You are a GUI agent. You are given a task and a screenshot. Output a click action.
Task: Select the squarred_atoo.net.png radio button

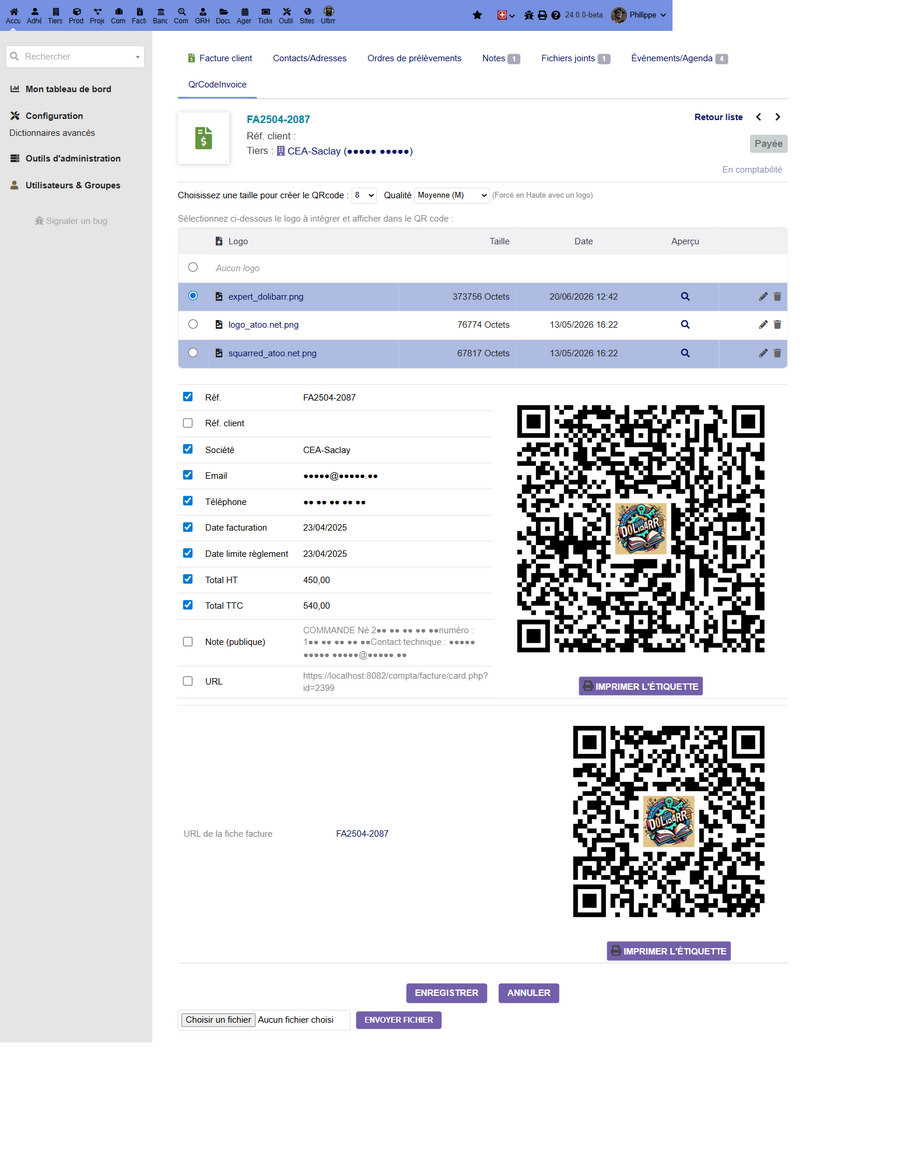[193, 352]
